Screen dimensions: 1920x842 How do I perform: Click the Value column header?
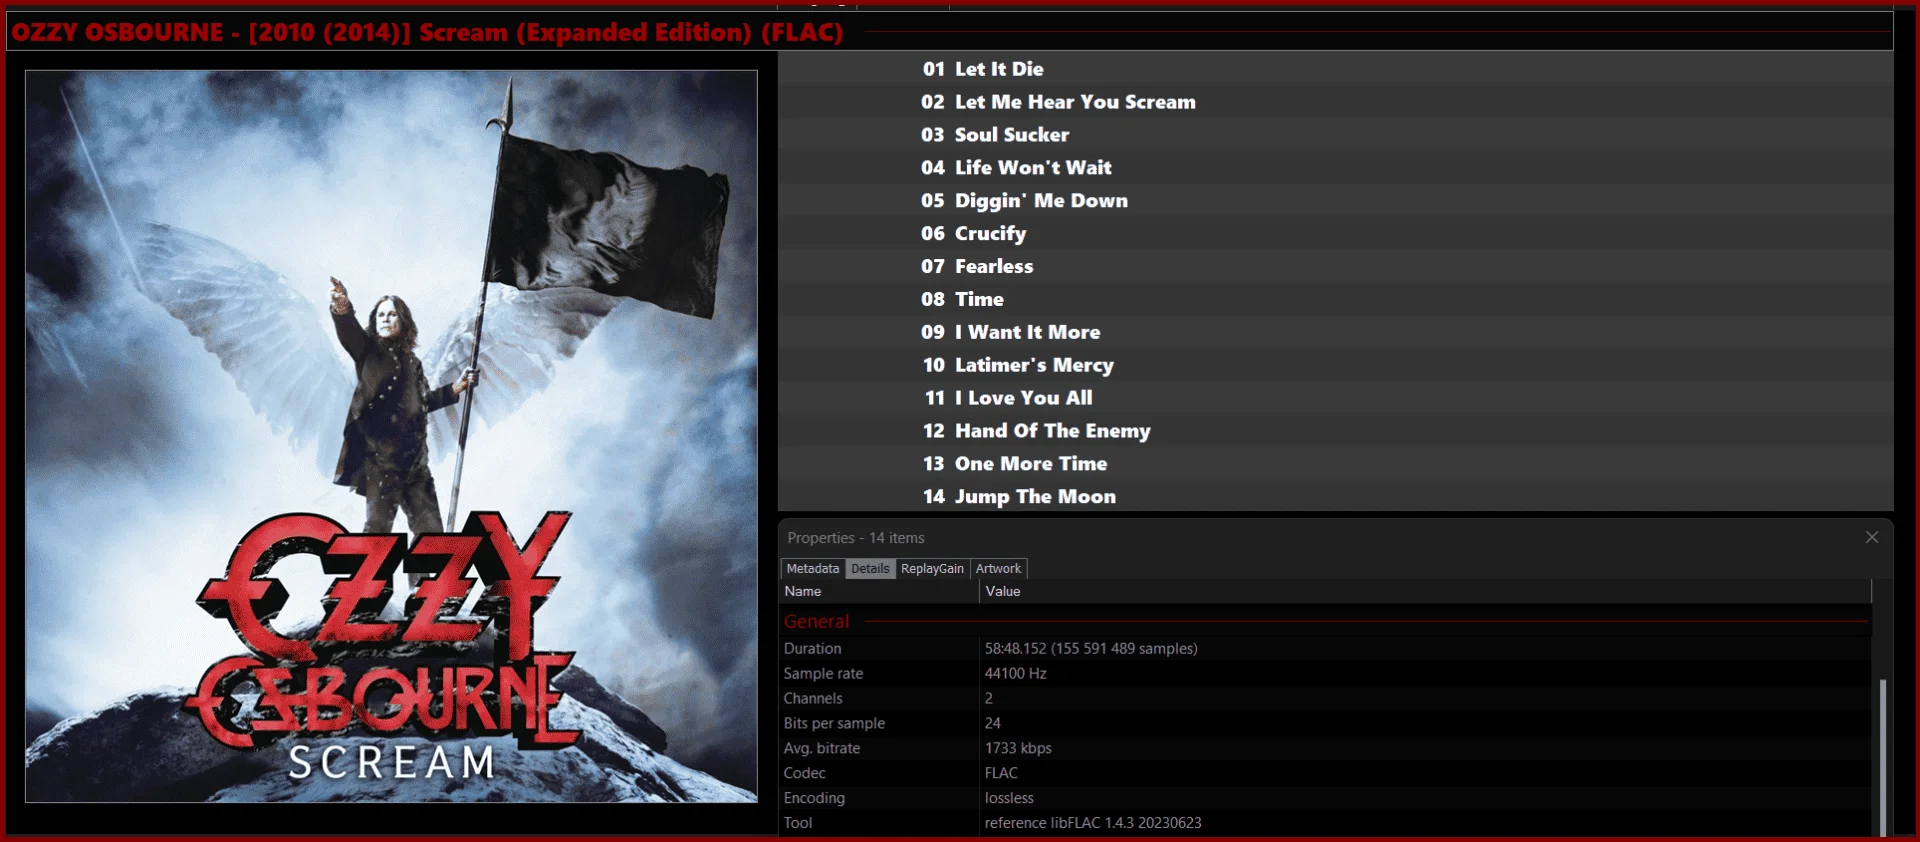(1425, 592)
